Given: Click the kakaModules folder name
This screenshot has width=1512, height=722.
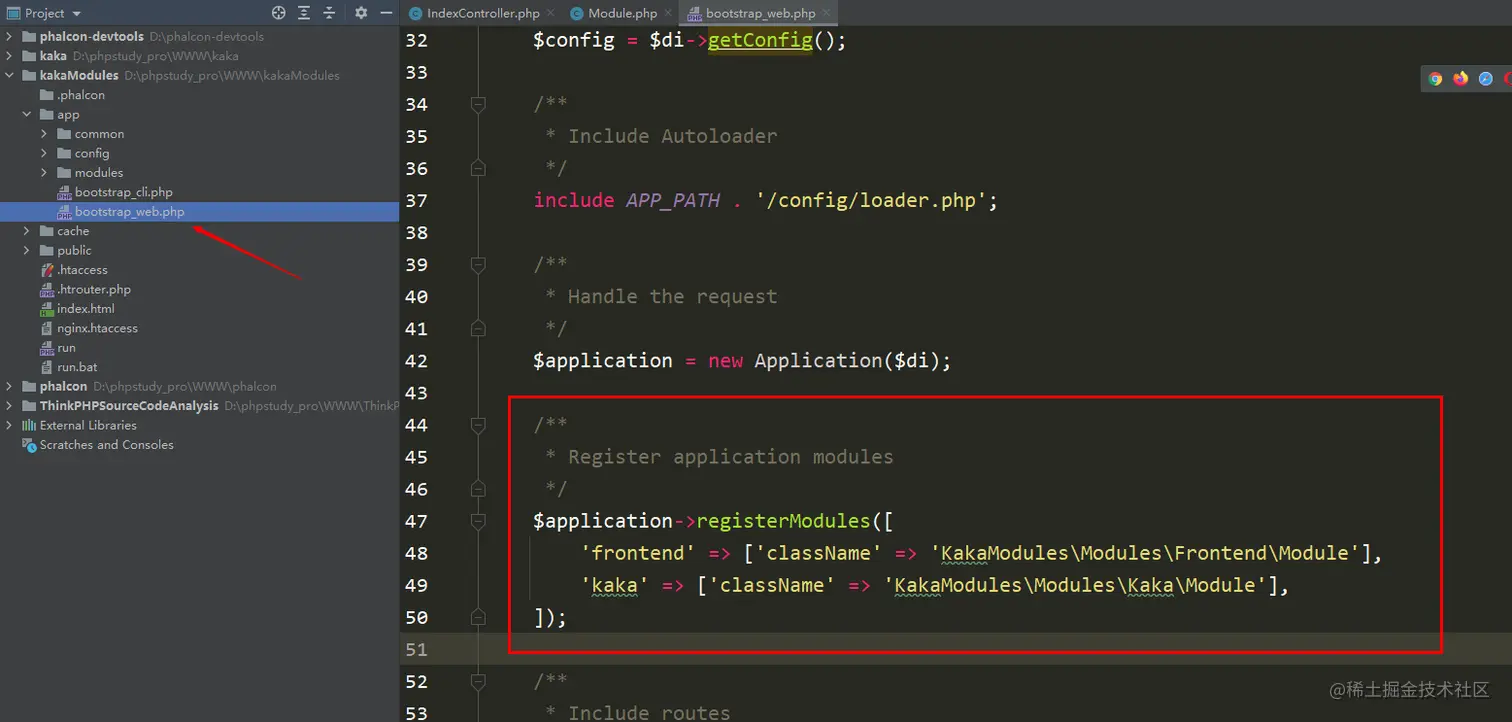Looking at the screenshot, I should pos(79,76).
